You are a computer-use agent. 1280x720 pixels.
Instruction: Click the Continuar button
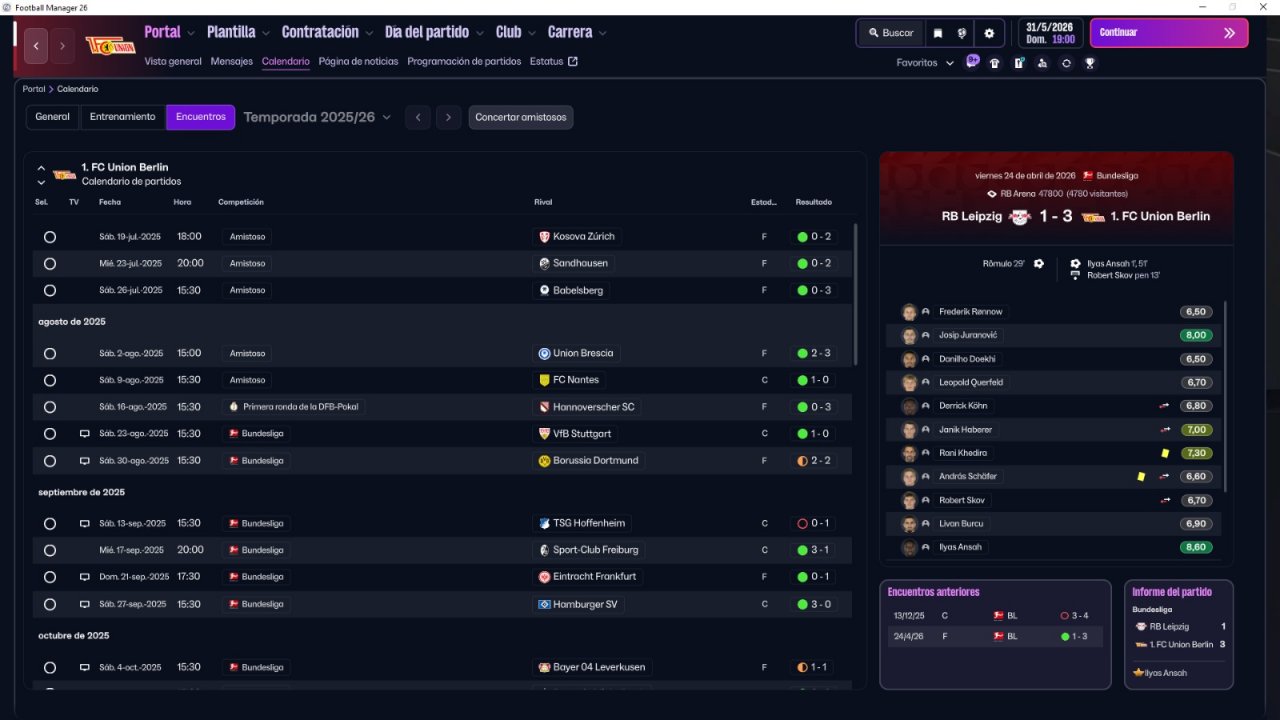[x=1169, y=33]
